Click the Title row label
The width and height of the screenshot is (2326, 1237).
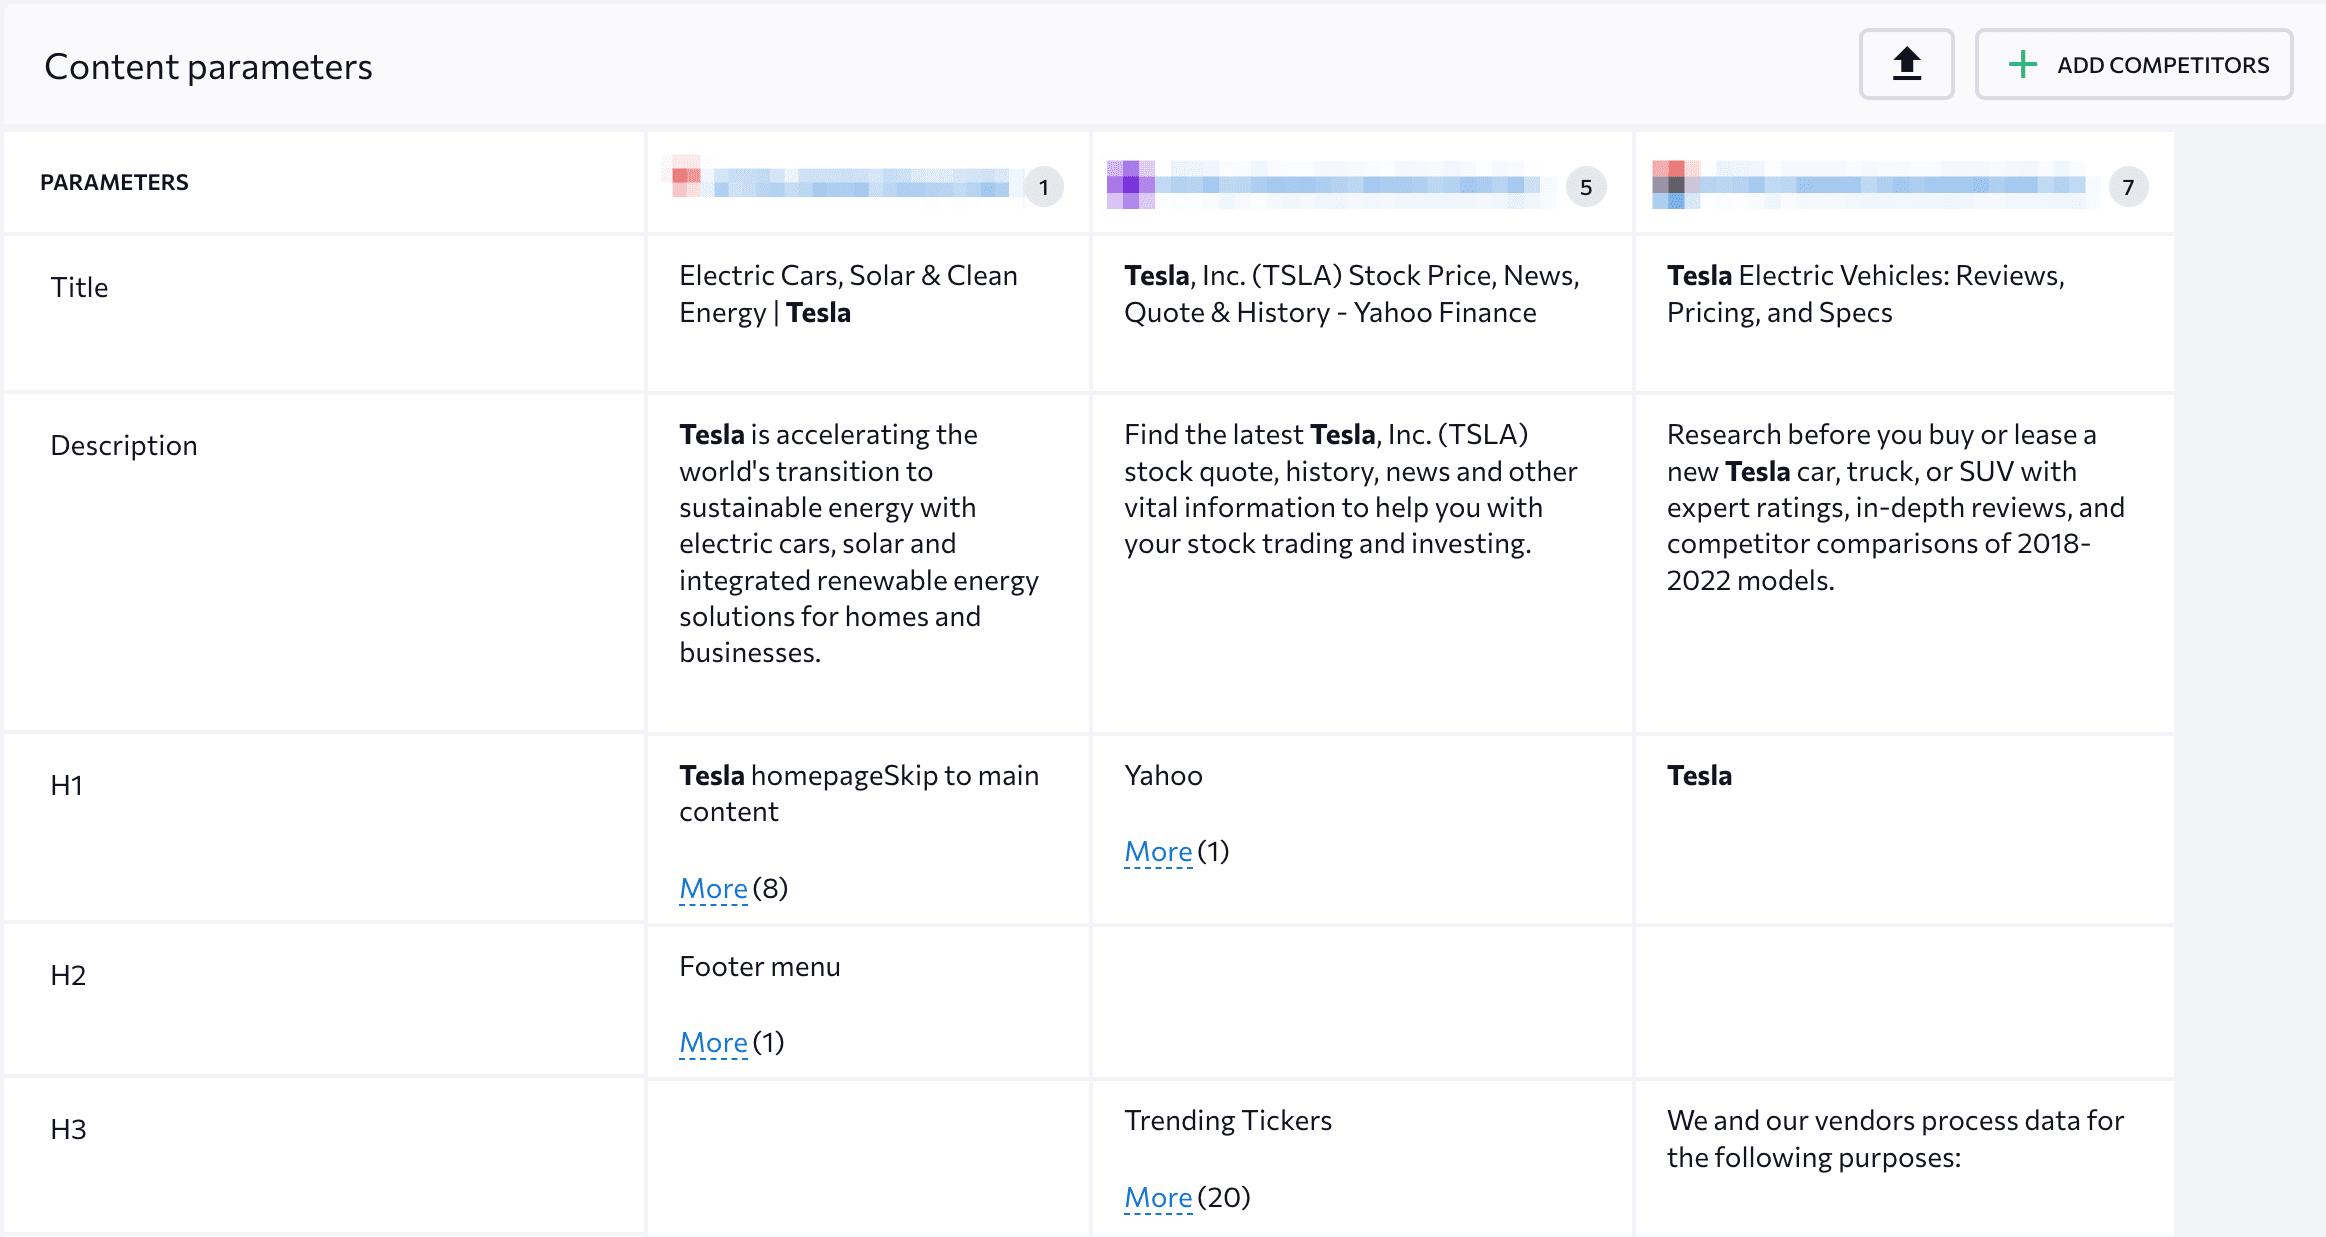[x=79, y=287]
